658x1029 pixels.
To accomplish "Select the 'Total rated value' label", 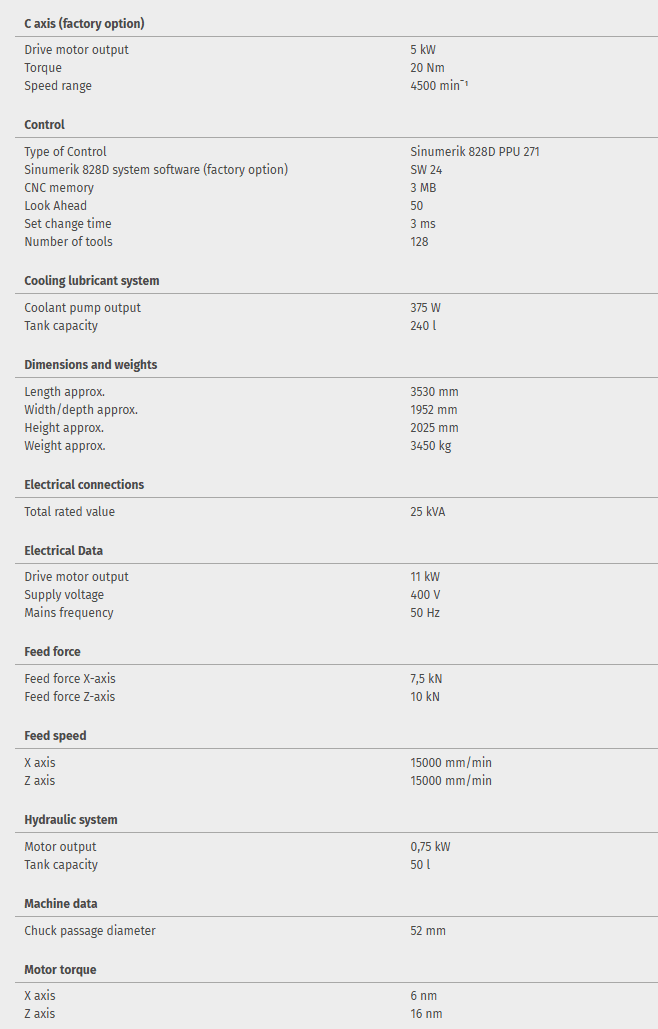I will tap(69, 512).
